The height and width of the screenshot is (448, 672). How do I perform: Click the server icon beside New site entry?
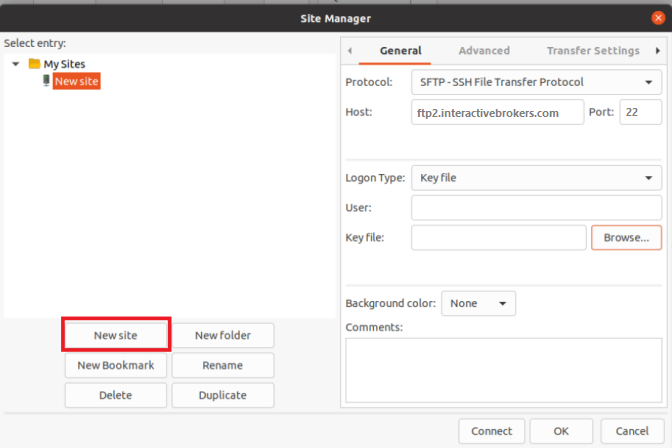click(x=46, y=81)
